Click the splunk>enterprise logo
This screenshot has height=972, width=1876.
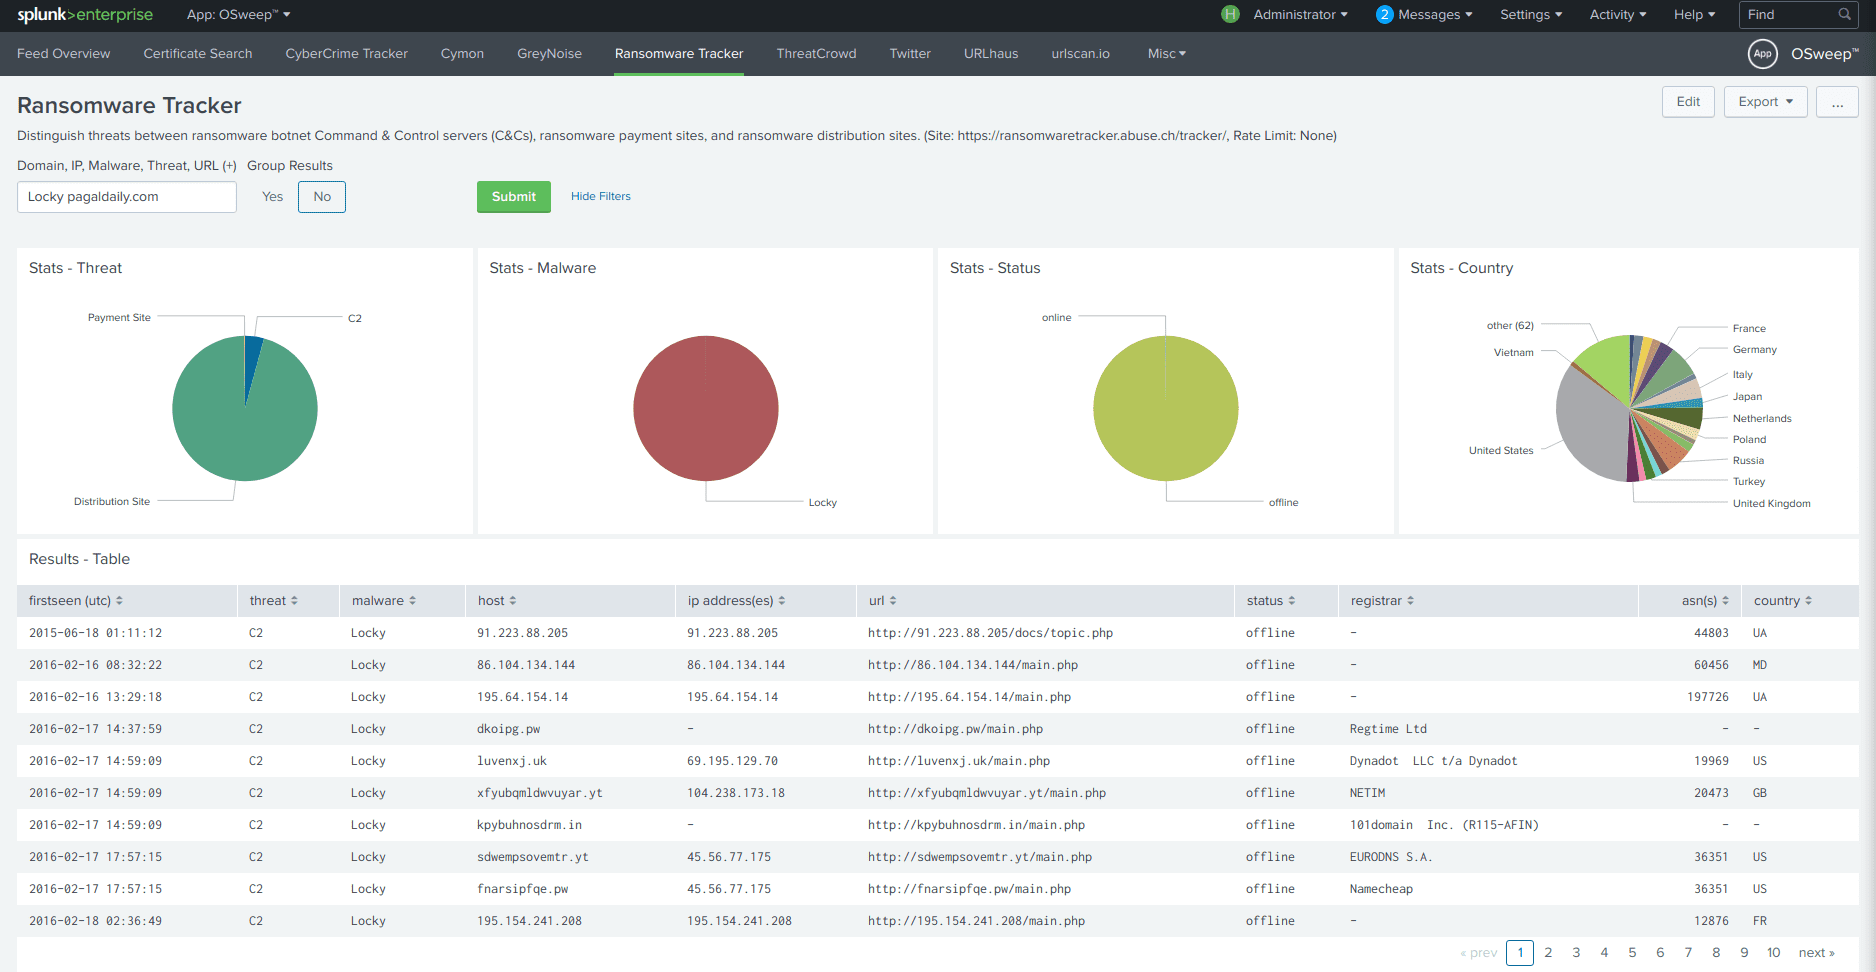85,14
